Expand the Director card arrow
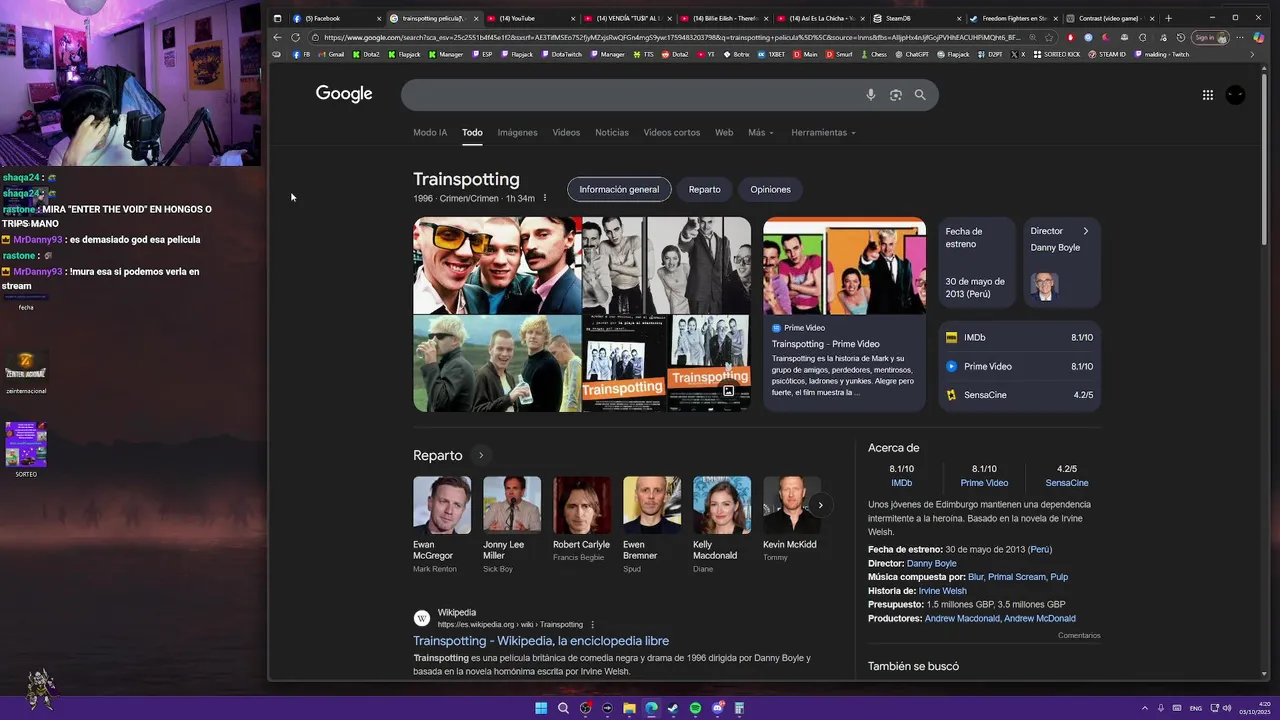Image resolution: width=1280 pixels, height=720 pixels. point(1086,231)
